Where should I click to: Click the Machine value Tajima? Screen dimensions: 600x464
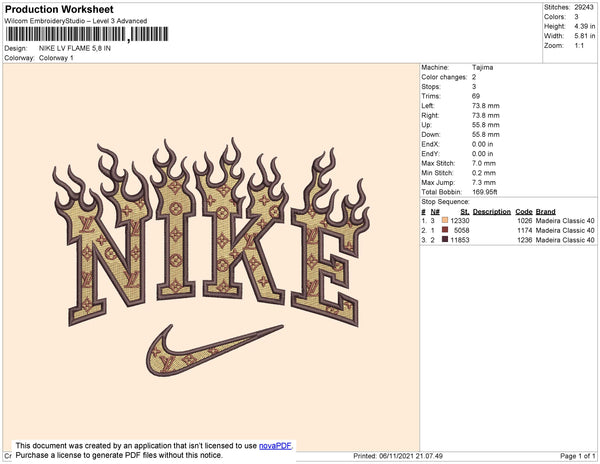point(482,67)
